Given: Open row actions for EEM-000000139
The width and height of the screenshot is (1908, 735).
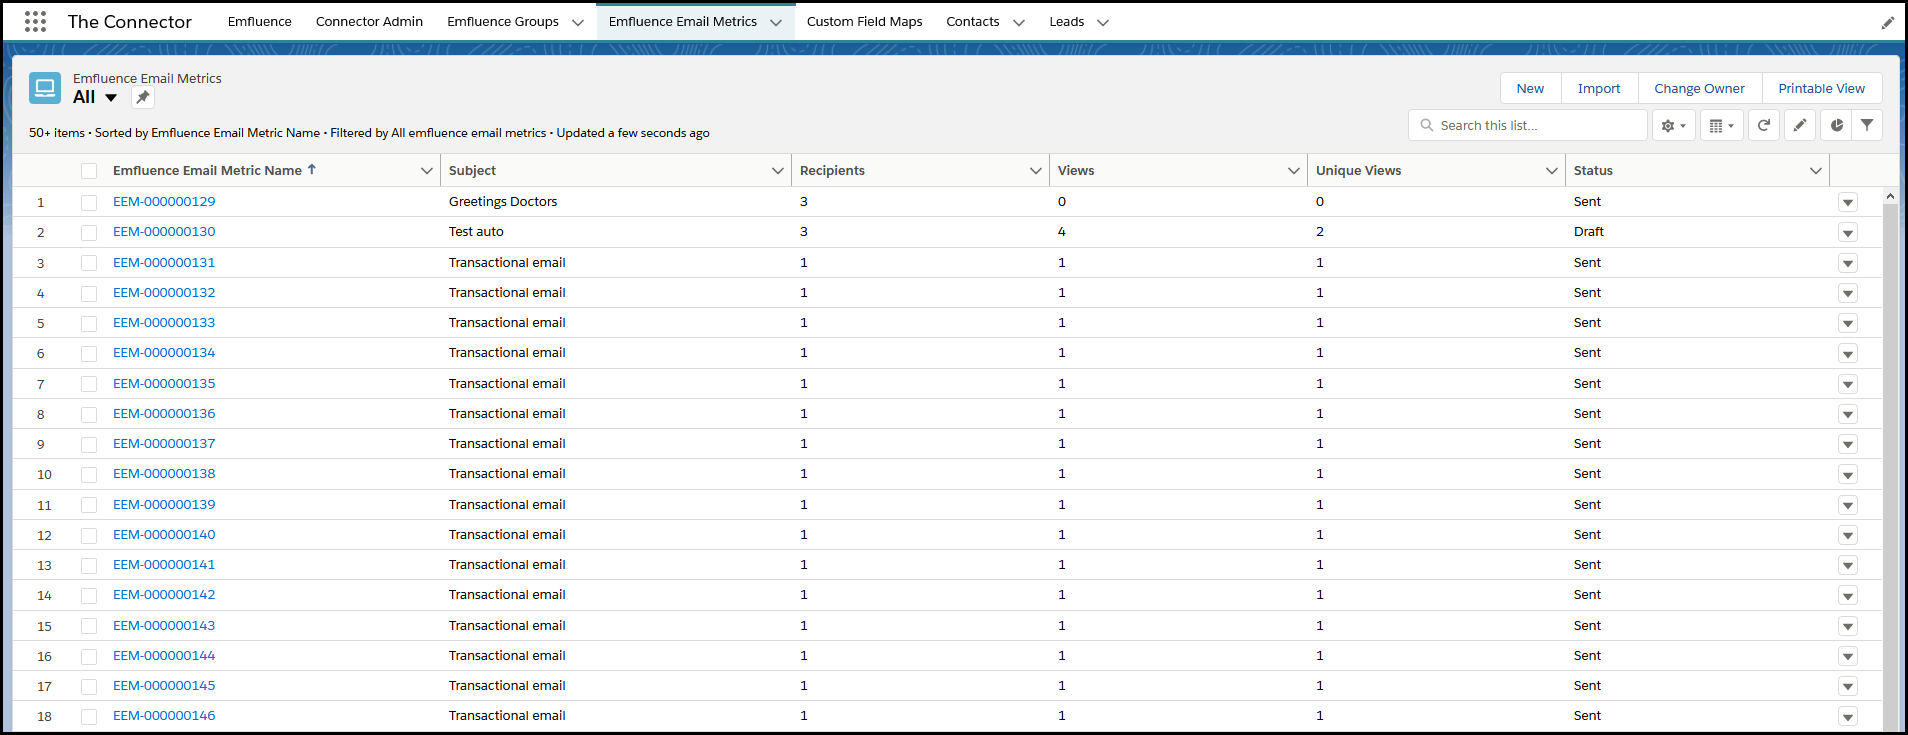Looking at the screenshot, I should click(1848, 505).
